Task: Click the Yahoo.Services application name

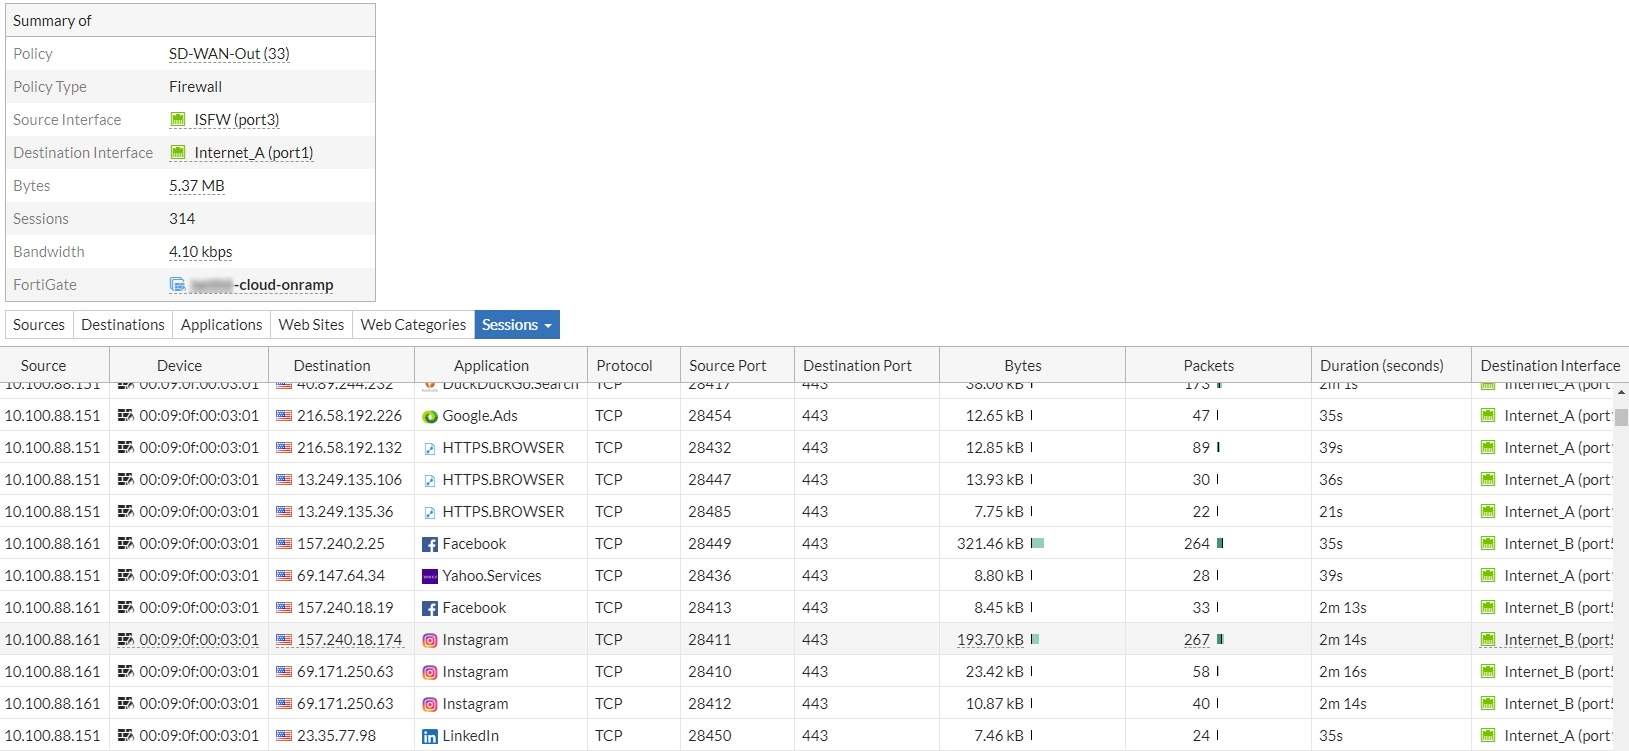Action: (492, 576)
